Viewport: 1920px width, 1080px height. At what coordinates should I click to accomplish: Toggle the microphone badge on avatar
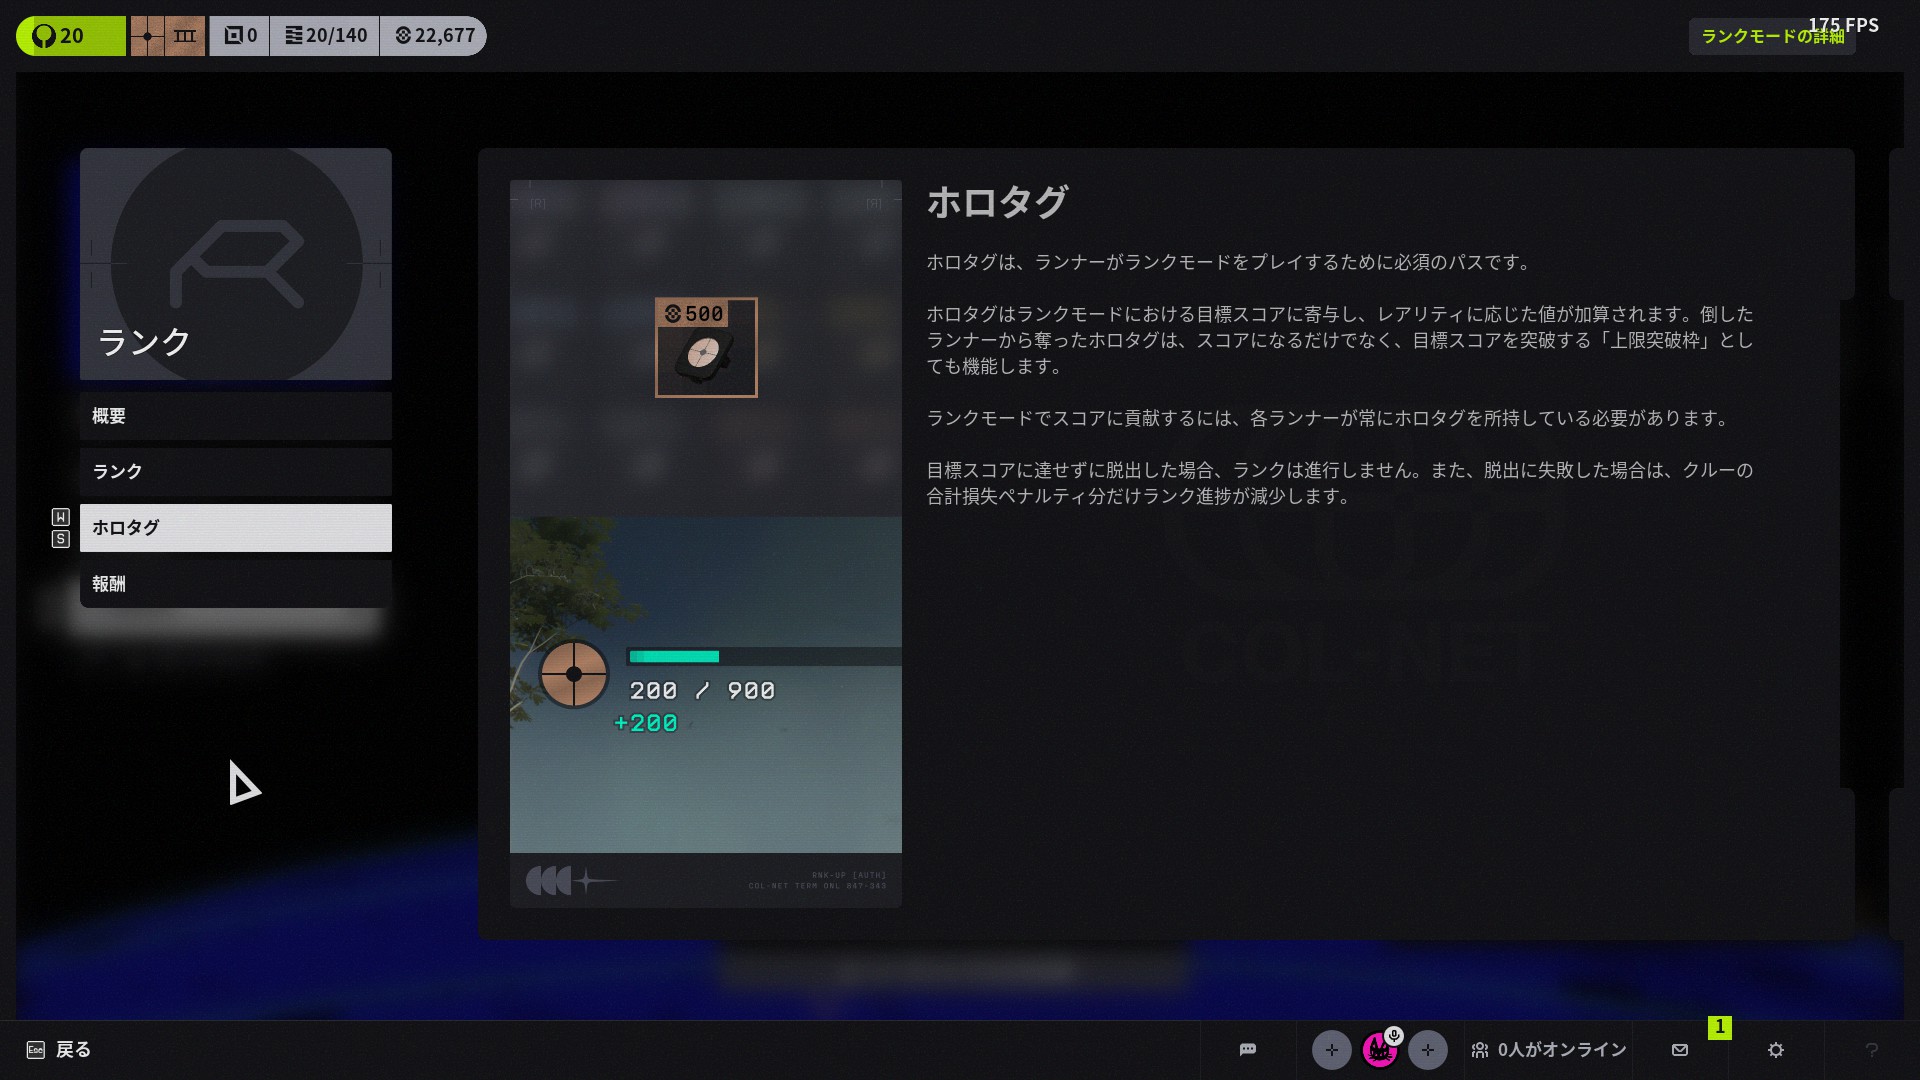point(1394,1035)
